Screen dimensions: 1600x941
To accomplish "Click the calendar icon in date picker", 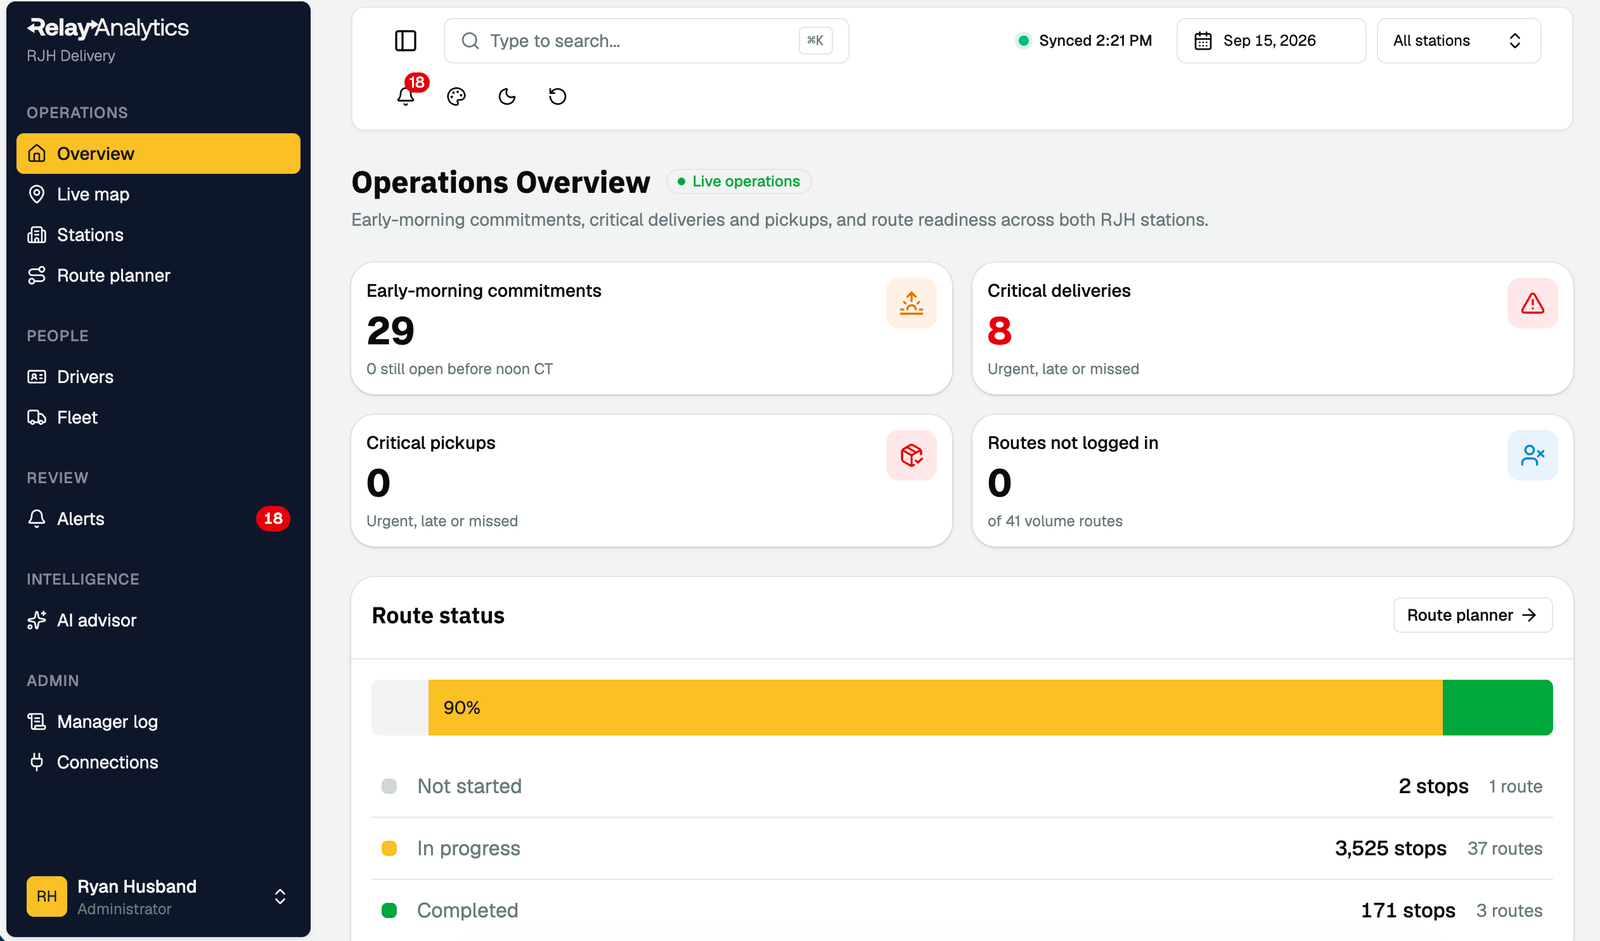I will pyautogui.click(x=1203, y=41).
